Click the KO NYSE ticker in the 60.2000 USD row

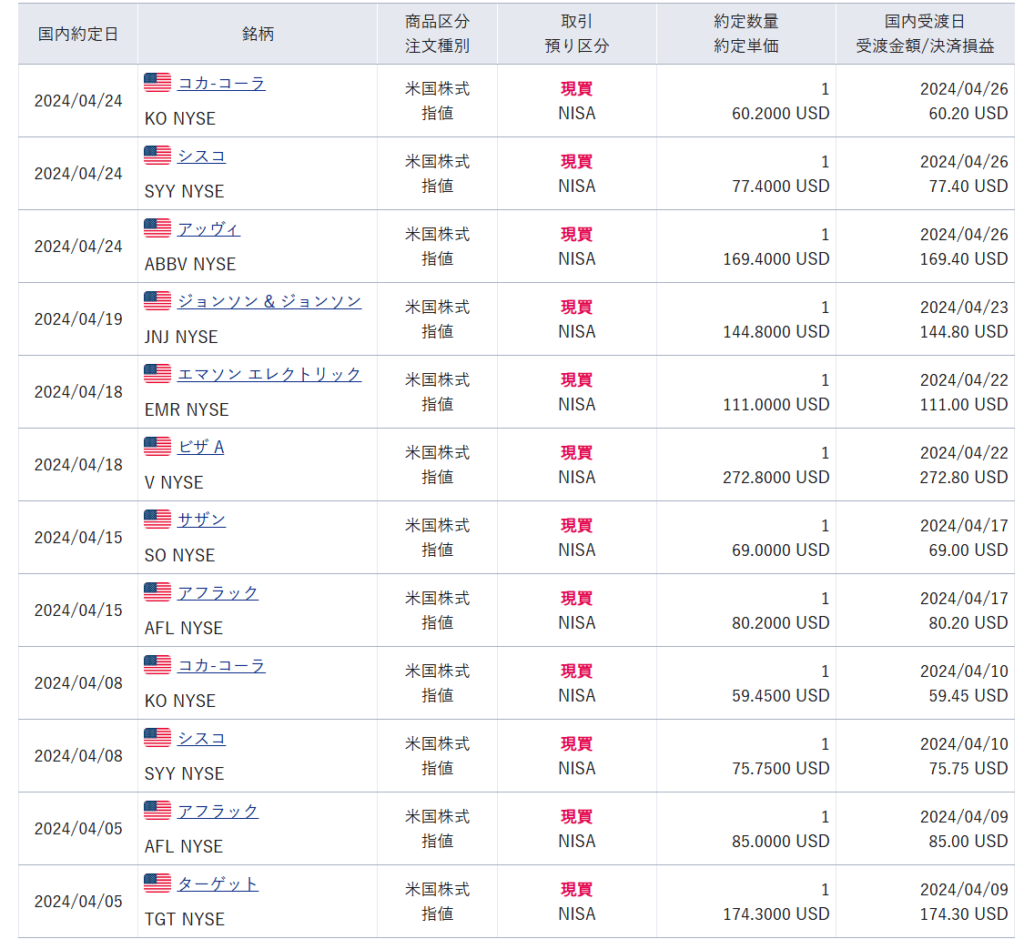point(180,119)
